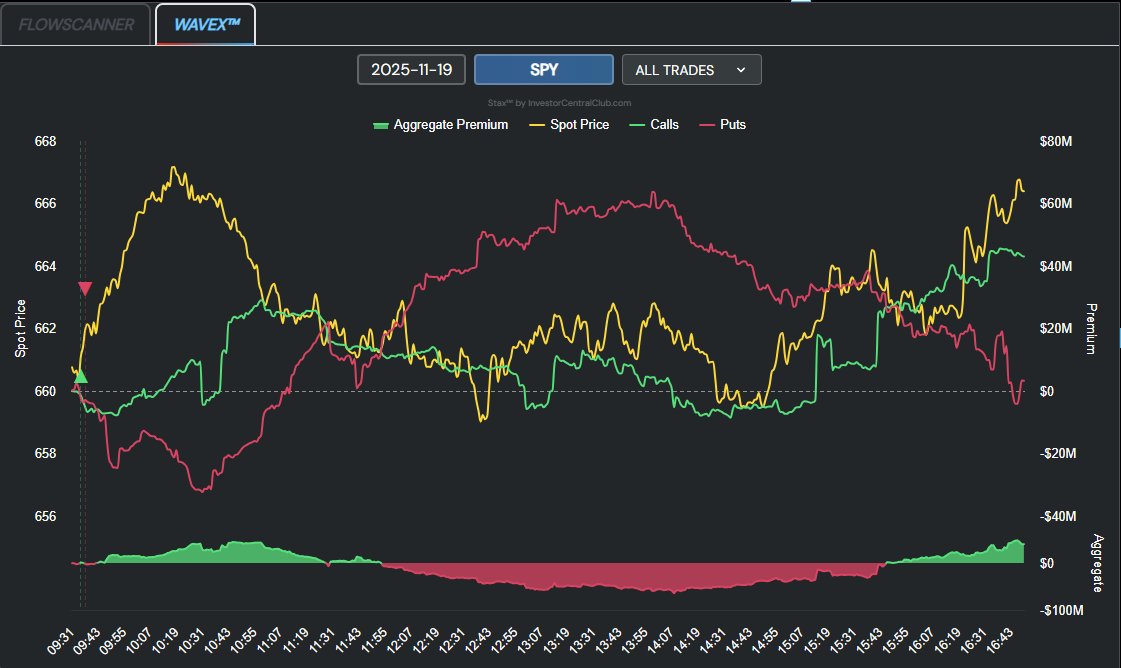The image size is (1121, 668).
Task: Switch to the FLOWSCANNER tab
Action: tap(77, 24)
